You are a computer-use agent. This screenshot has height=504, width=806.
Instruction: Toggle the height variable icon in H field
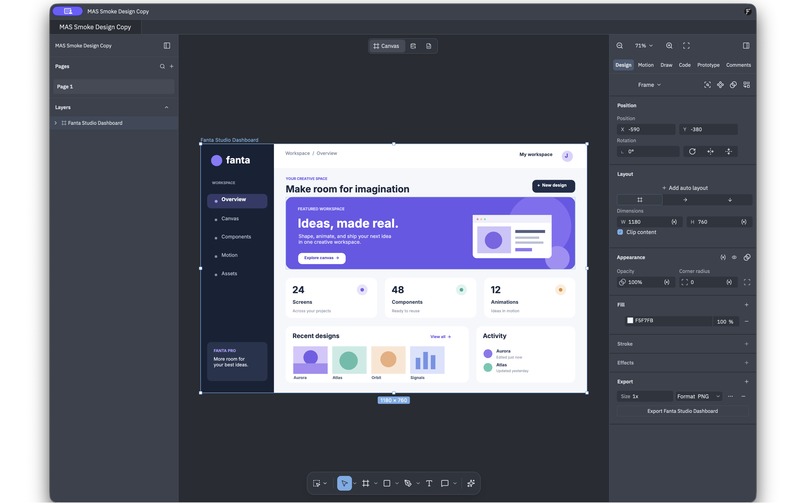pyautogui.click(x=743, y=222)
